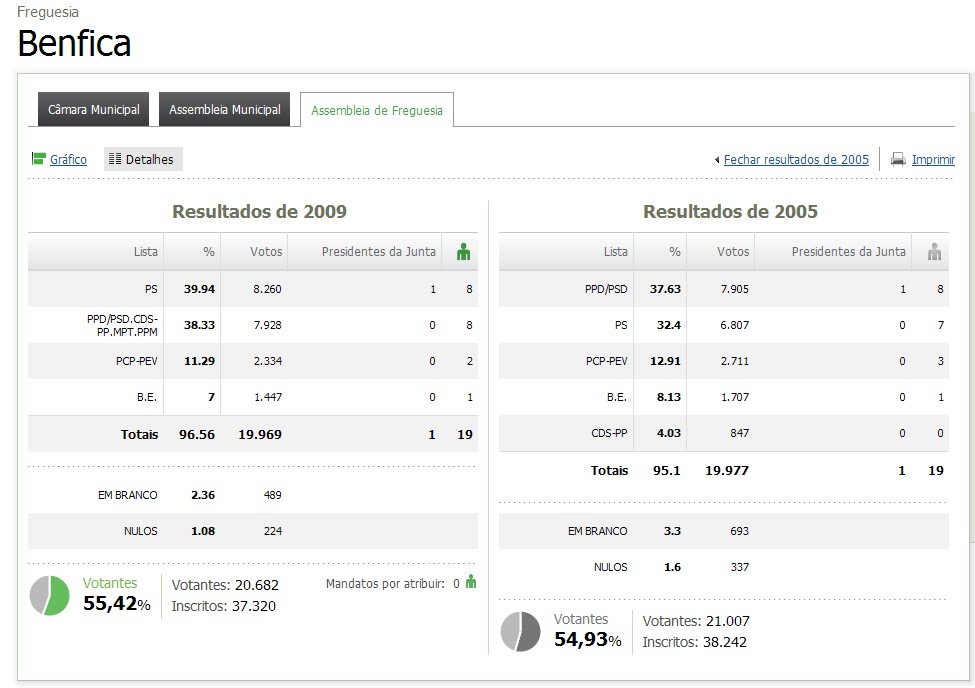Select PPD/PSD row in 2005 results
The width and height of the screenshot is (975, 688).
pos(724,289)
